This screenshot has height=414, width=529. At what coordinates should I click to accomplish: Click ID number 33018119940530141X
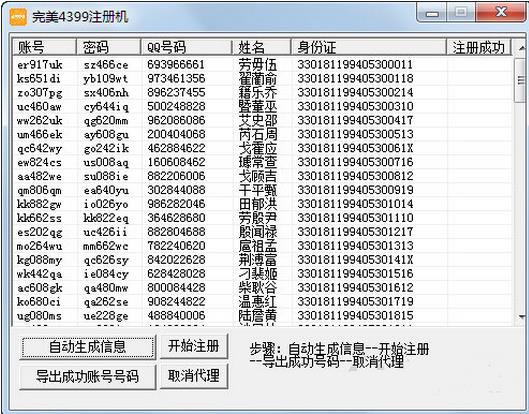(355, 260)
